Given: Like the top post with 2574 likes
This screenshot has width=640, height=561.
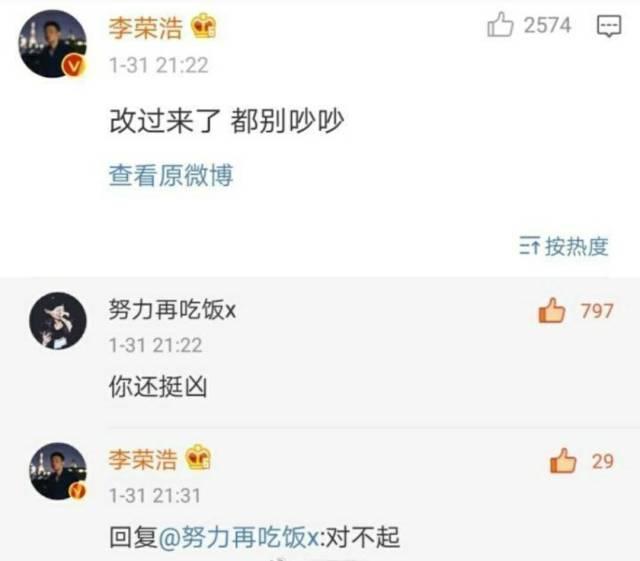Looking at the screenshot, I should pyautogui.click(x=500, y=24).
